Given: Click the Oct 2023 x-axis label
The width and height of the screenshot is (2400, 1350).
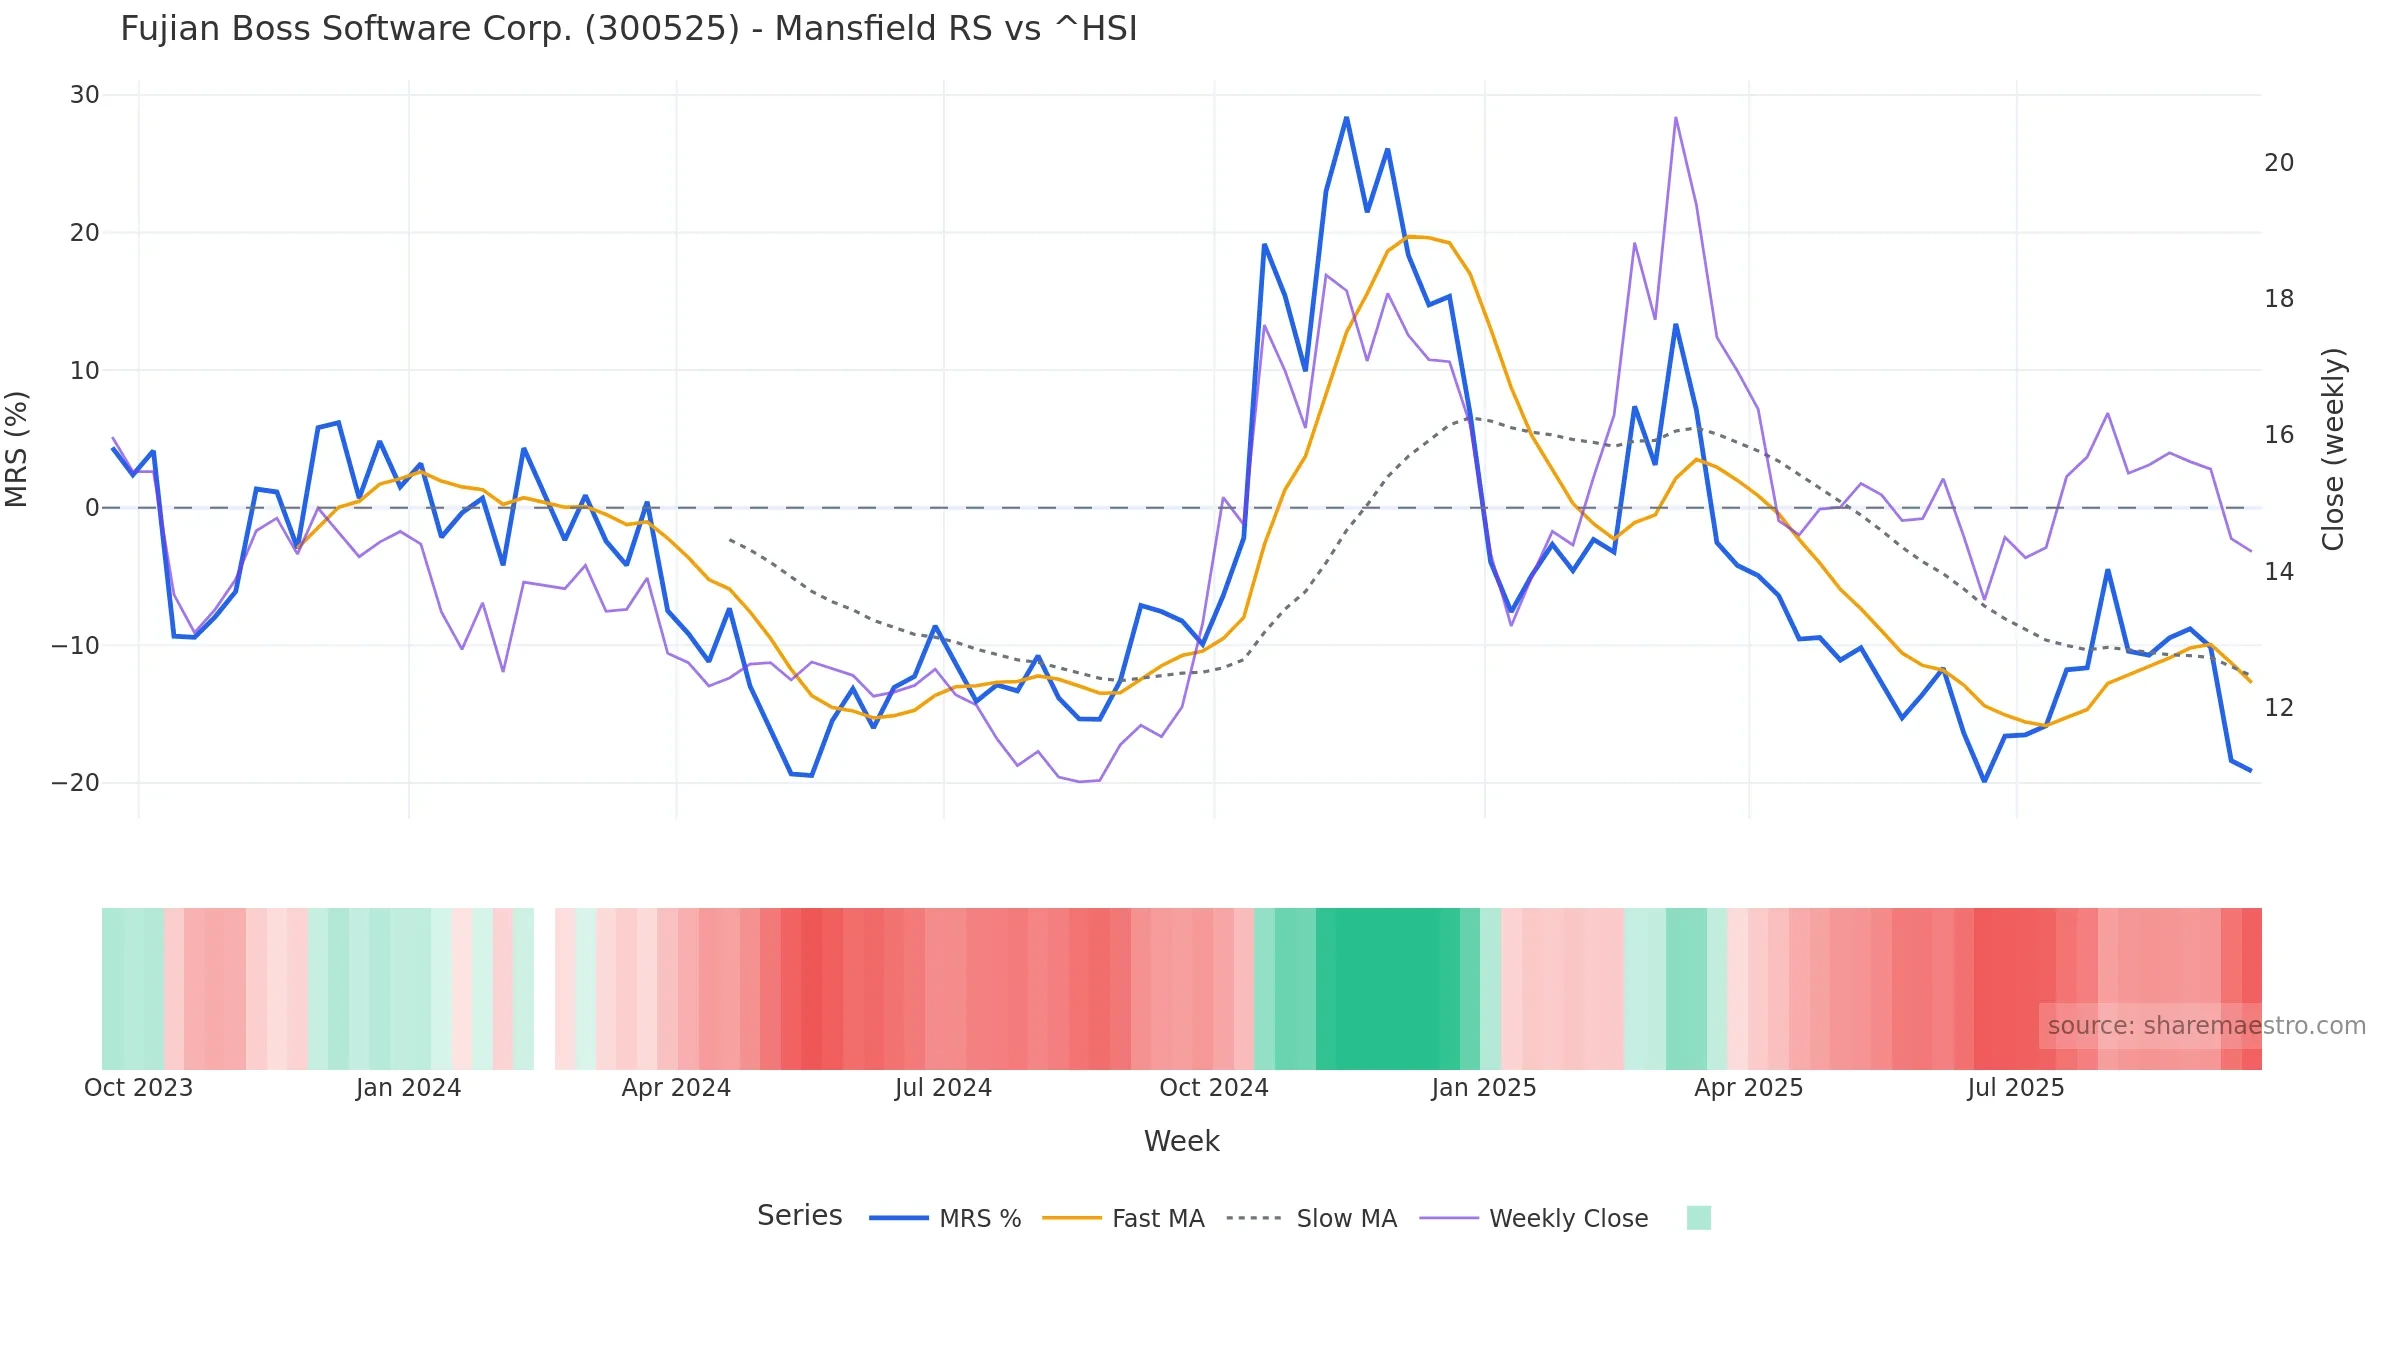Looking at the screenshot, I should click(x=138, y=1088).
